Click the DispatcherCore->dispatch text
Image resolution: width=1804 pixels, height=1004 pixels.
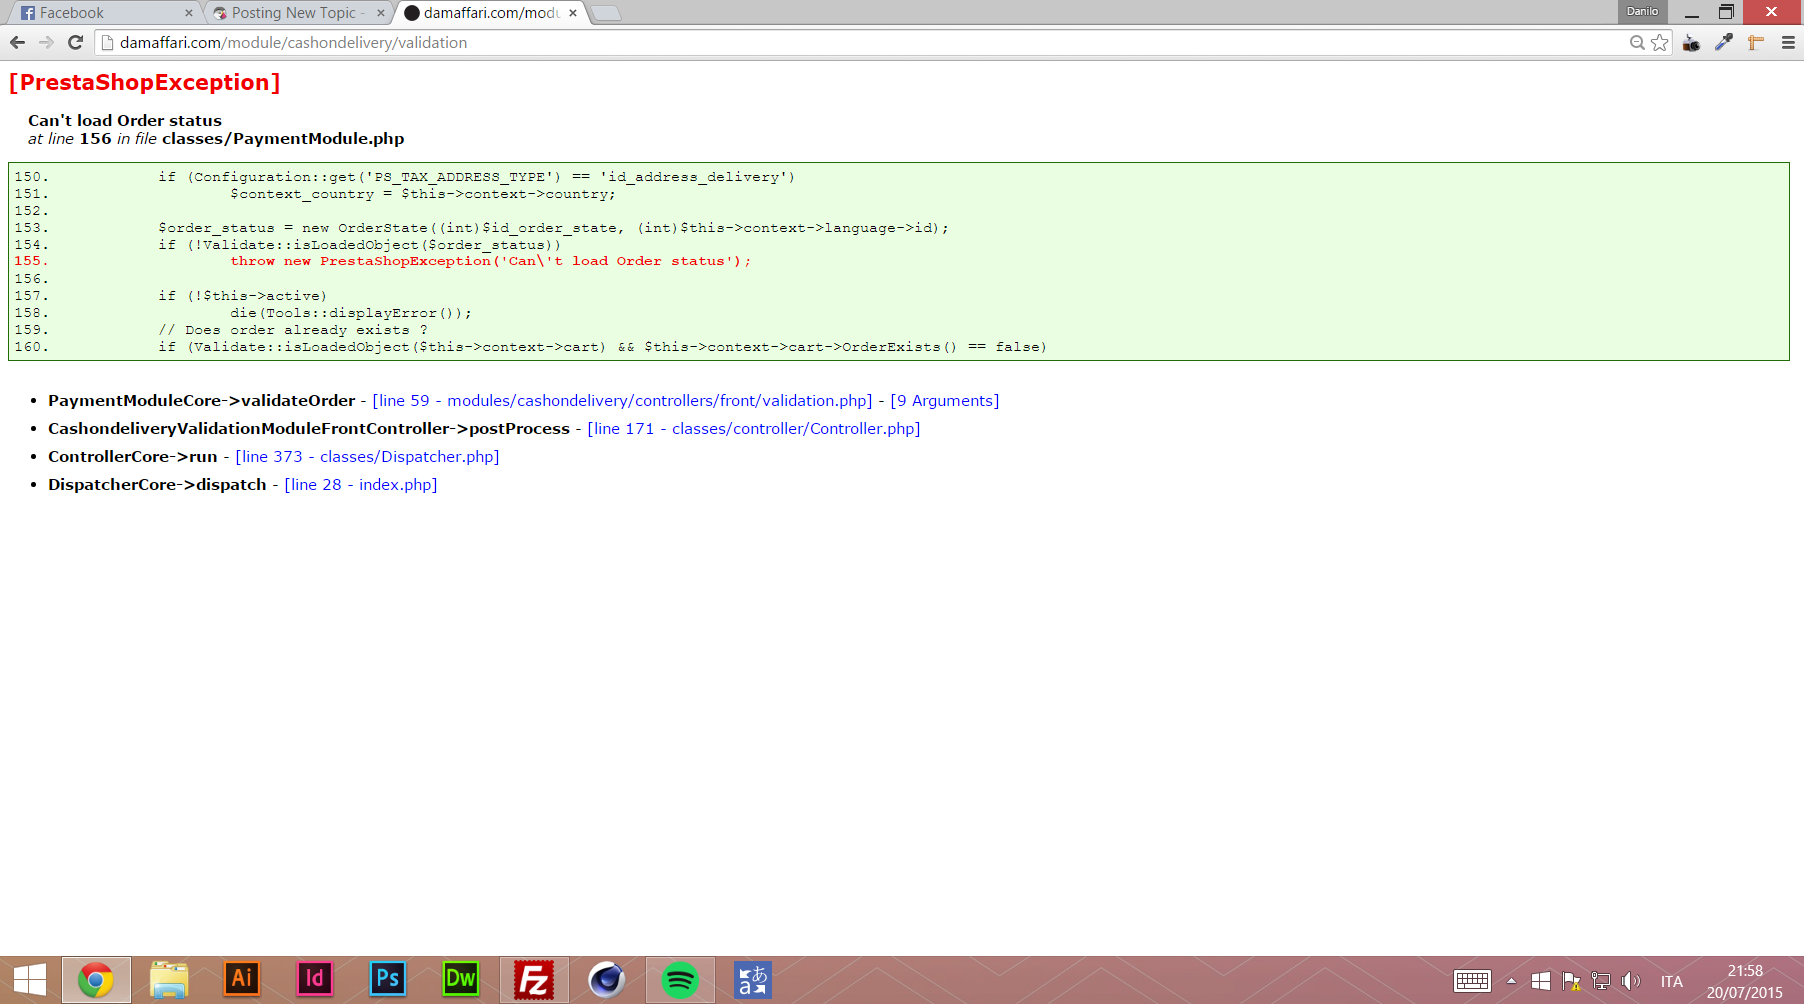[x=157, y=485]
